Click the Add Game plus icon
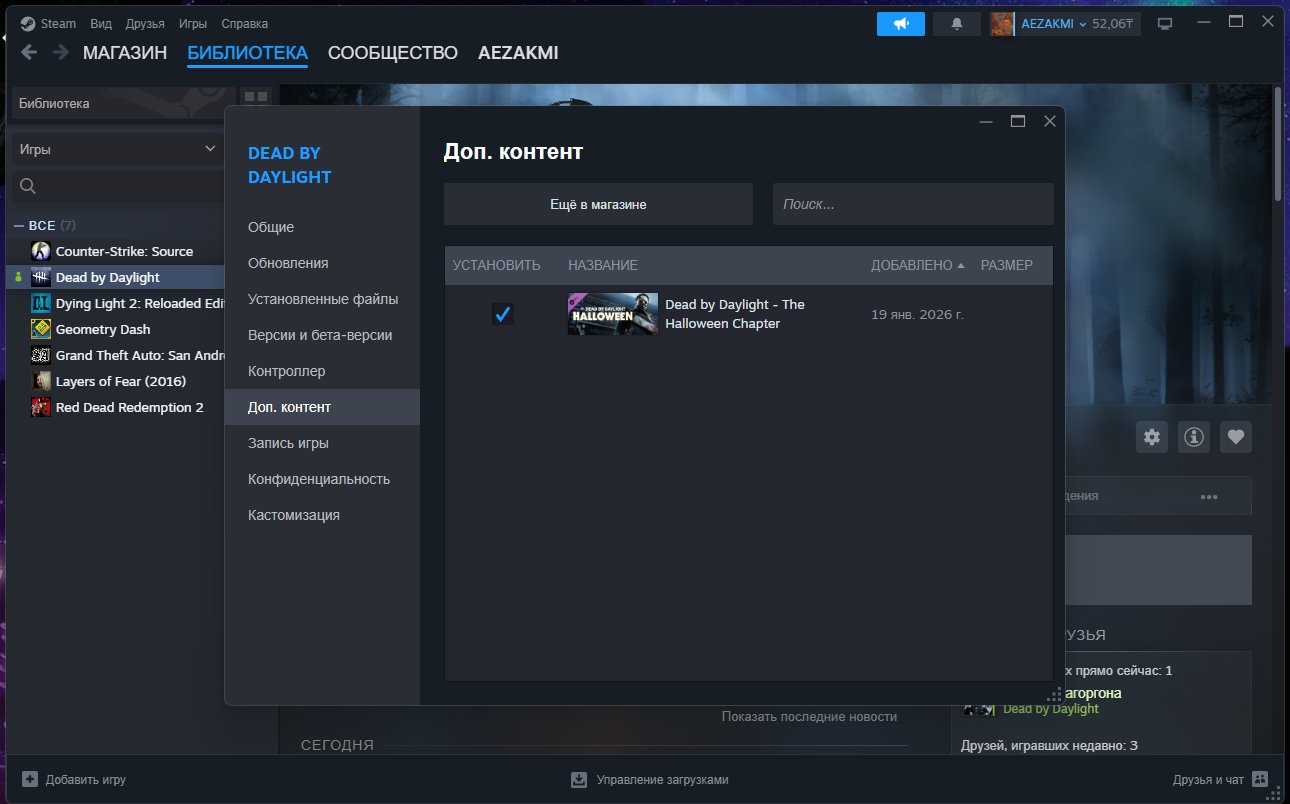Image resolution: width=1290 pixels, height=804 pixels. click(x=30, y=779)
